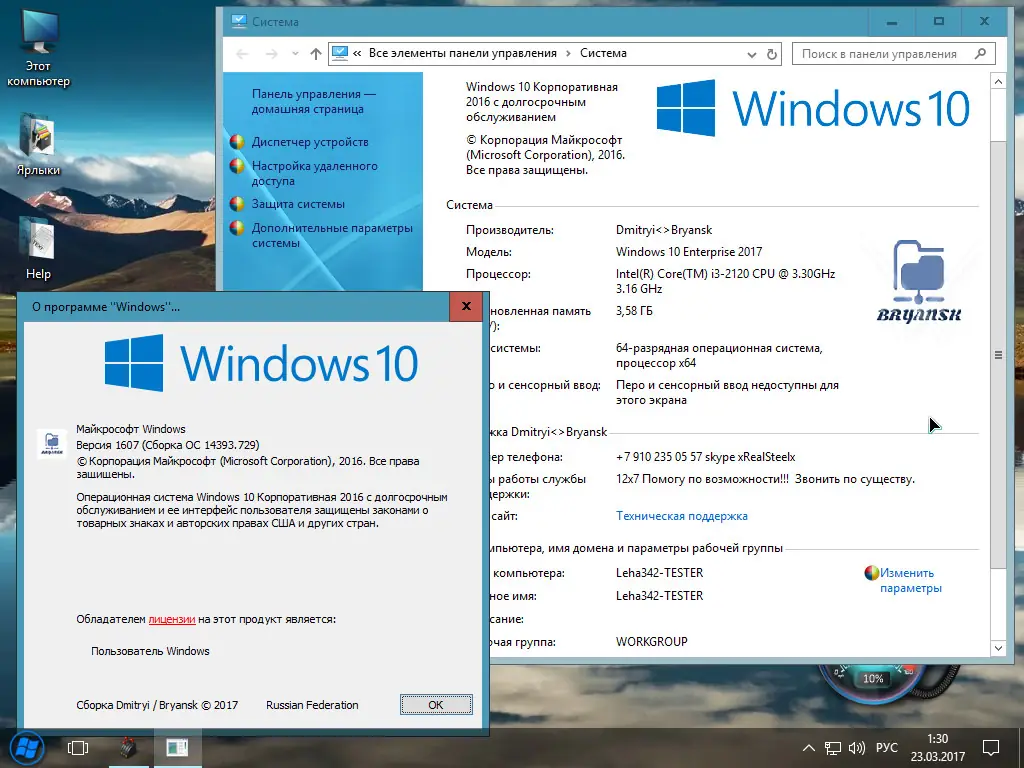Maximize the System window
The image size is (1024, 768).
[x=938, y=22]
